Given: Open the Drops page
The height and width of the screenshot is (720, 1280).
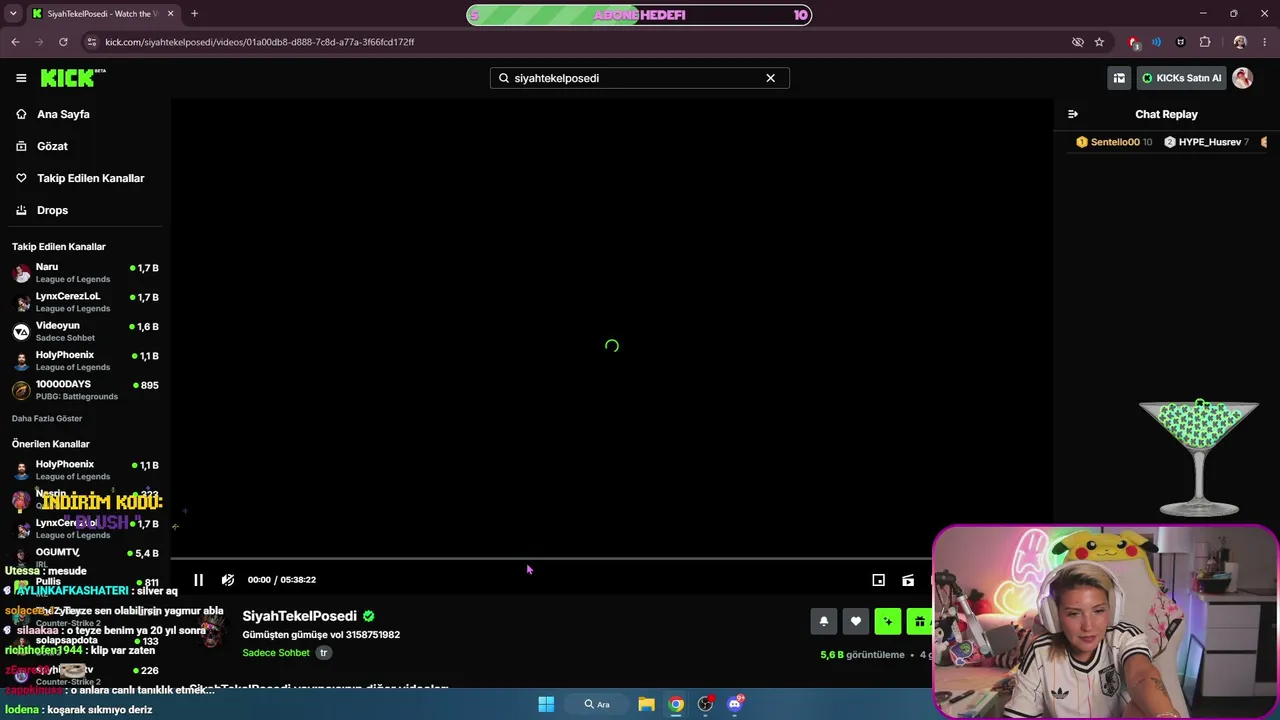Looking at the screenshot, I should coord(52,210).
